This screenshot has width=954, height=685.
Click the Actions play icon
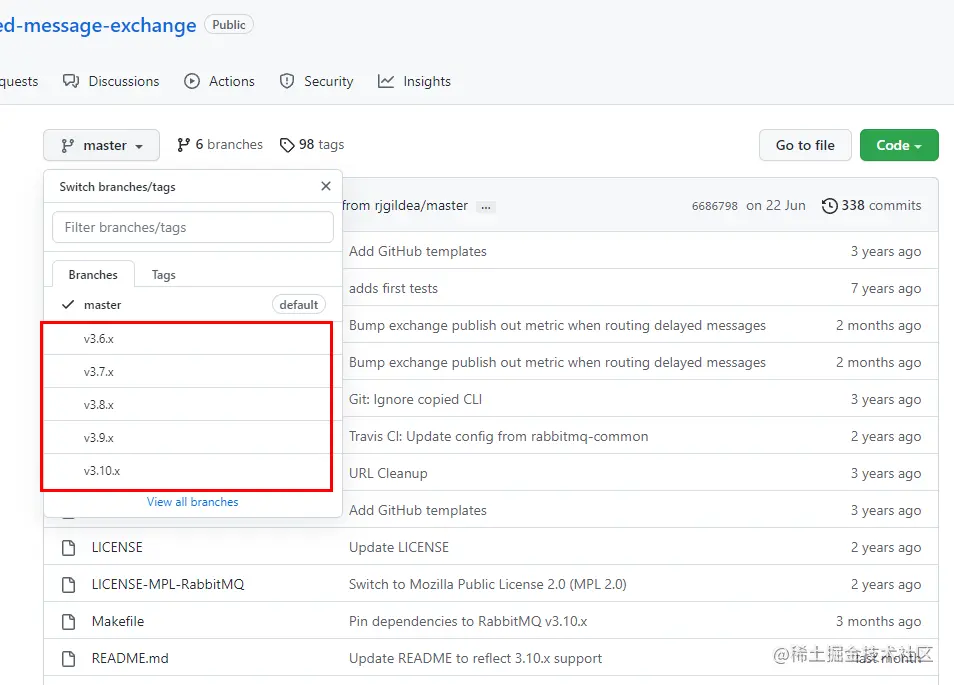click(192, 81)
